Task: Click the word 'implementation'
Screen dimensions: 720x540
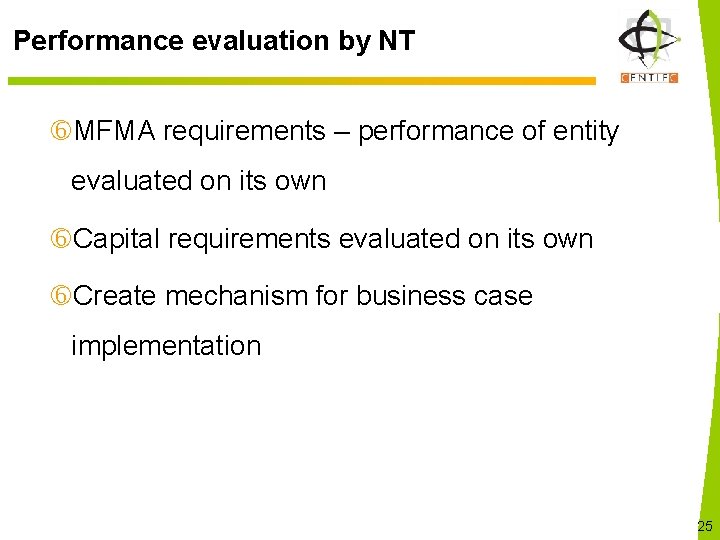Action: pos(166,346)
